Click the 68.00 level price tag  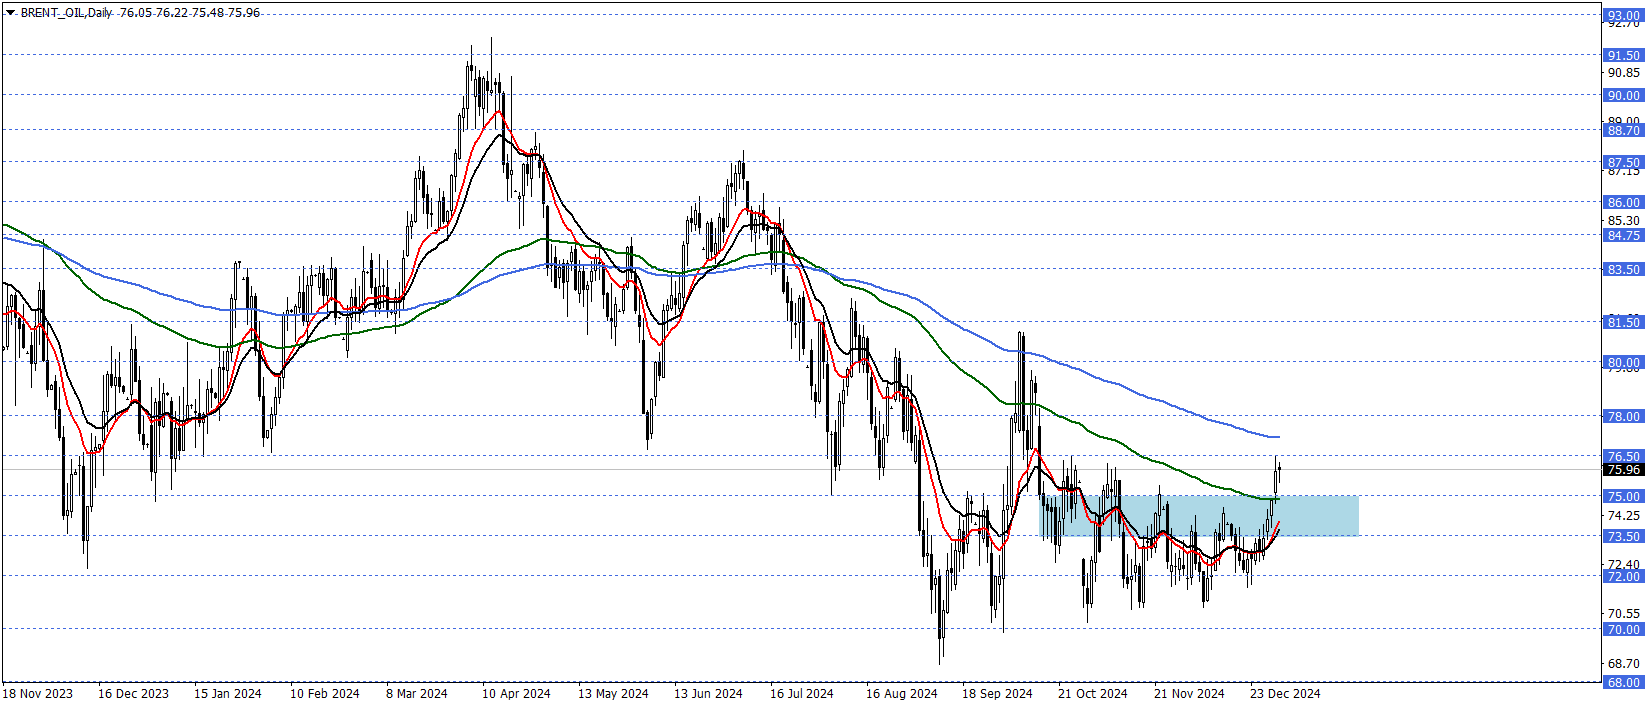pos(1623,682)
